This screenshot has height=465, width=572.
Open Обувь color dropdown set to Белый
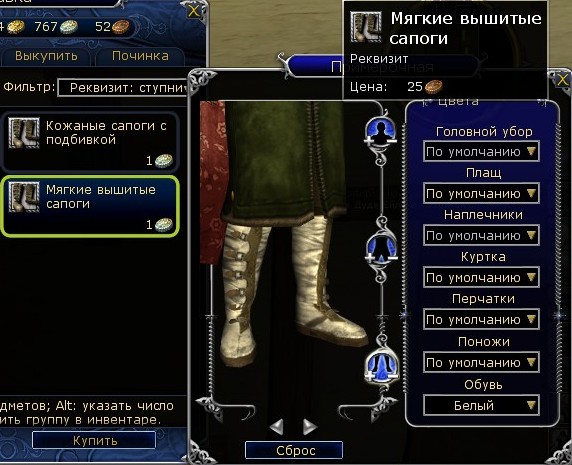pyautogui.click(x=481, y=405)
